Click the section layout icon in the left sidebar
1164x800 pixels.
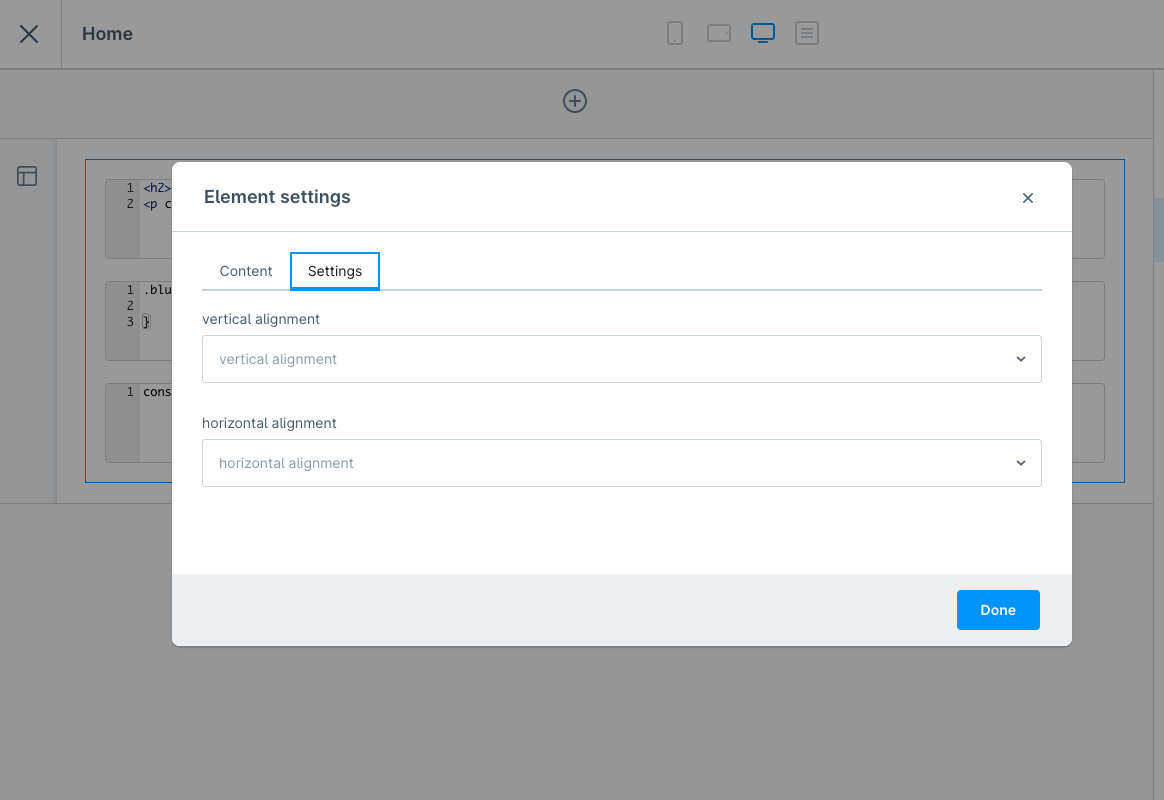click(x=27, y=177)
